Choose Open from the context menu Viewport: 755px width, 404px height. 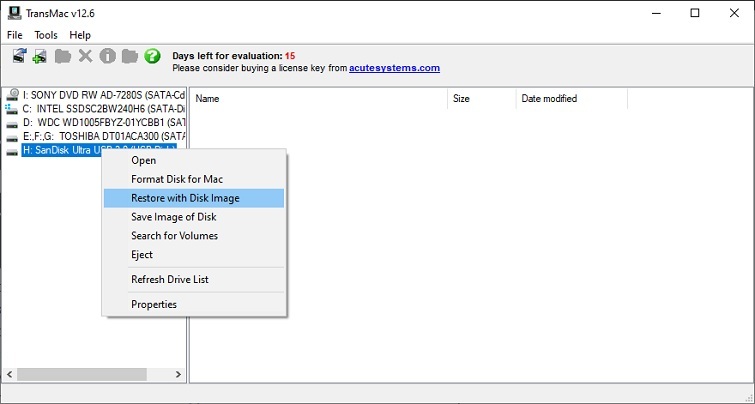pos(144,160)
